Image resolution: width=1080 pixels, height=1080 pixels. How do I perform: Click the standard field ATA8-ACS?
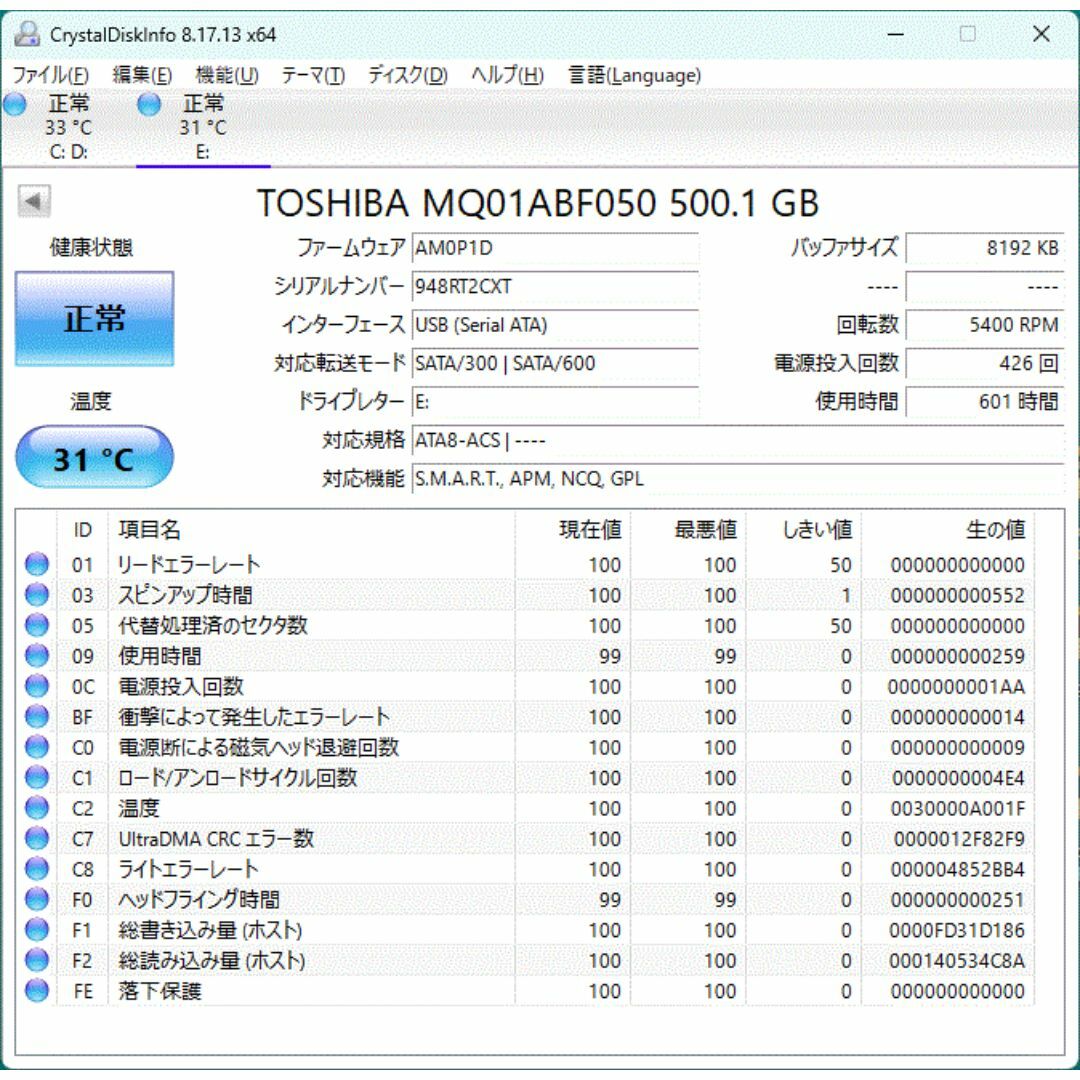[x=738, y=440]
